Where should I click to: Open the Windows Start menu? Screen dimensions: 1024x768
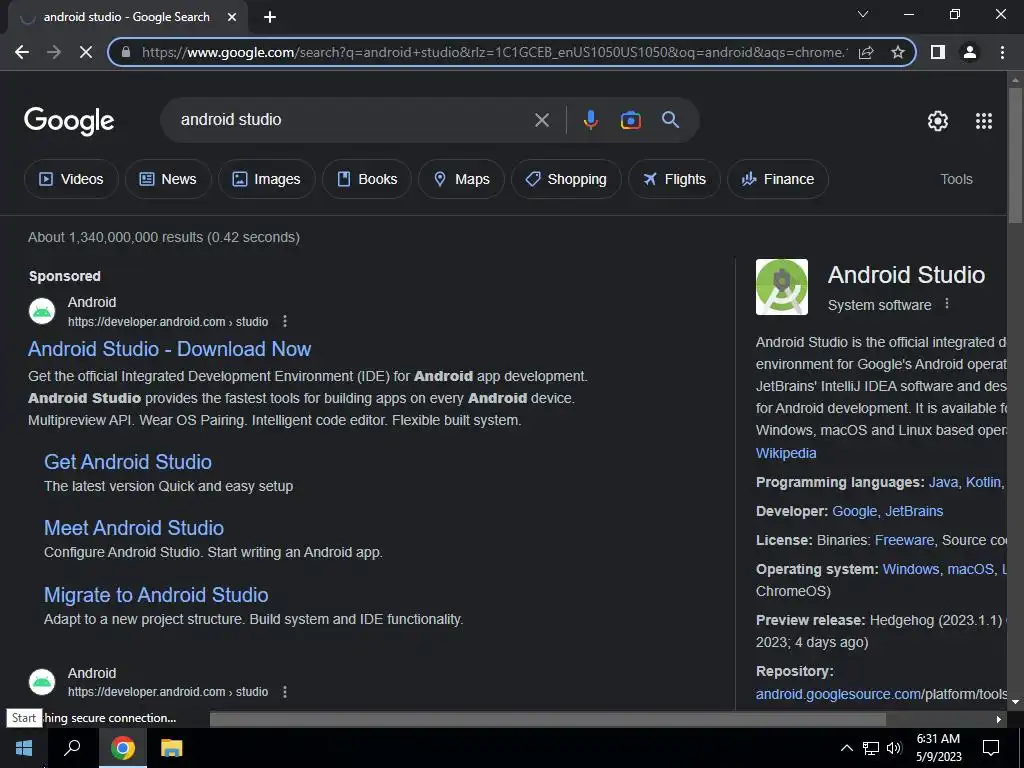point(24,748)
